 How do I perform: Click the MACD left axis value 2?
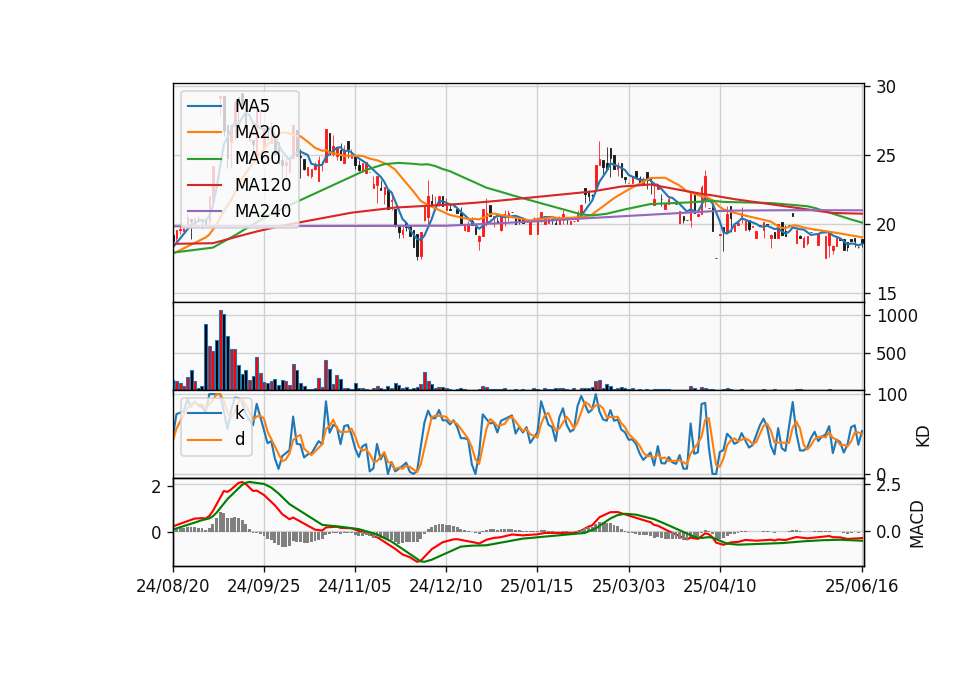tap(157, 487)
